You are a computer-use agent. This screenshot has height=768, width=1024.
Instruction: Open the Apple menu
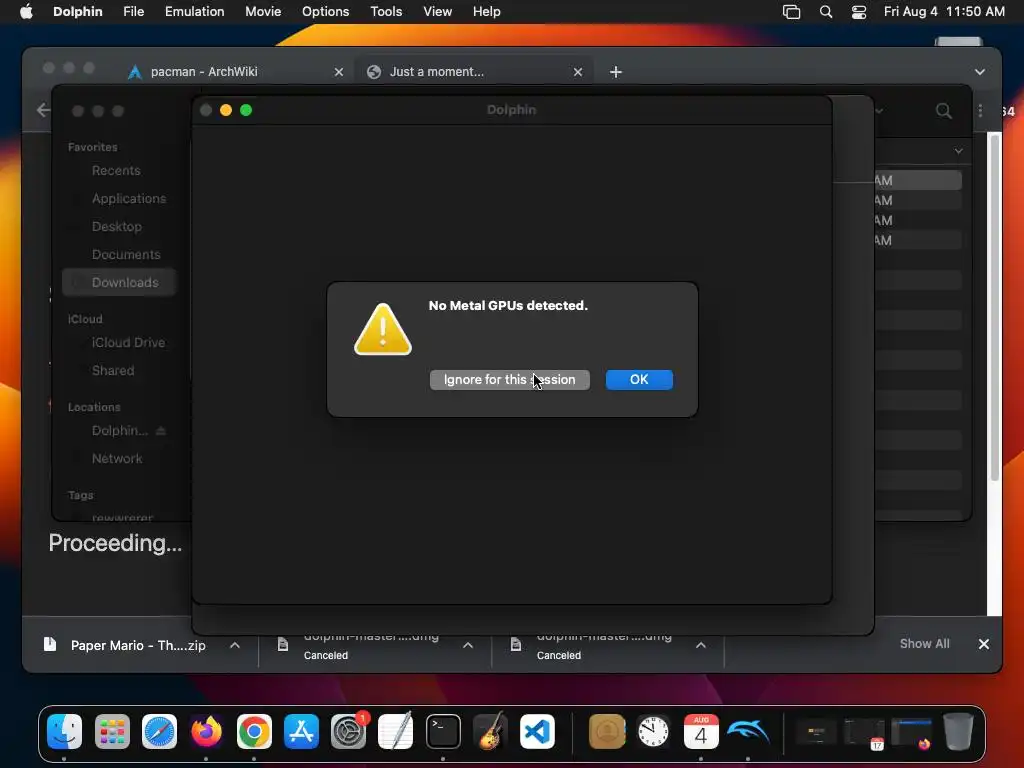pos(26,11)
